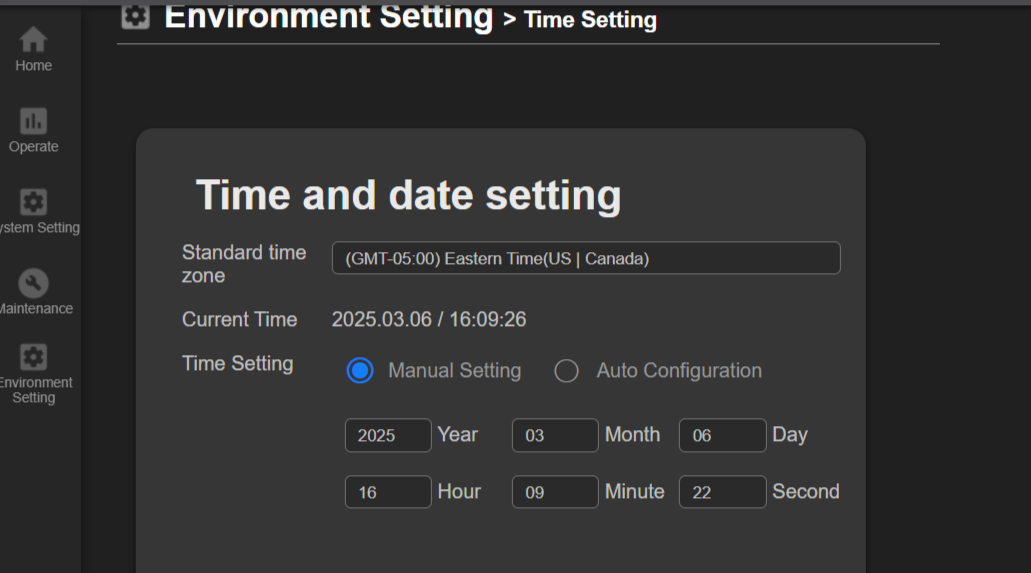
Task: Click the Environment Setting sidebar gear icon
Action: [x=33, y=357]
